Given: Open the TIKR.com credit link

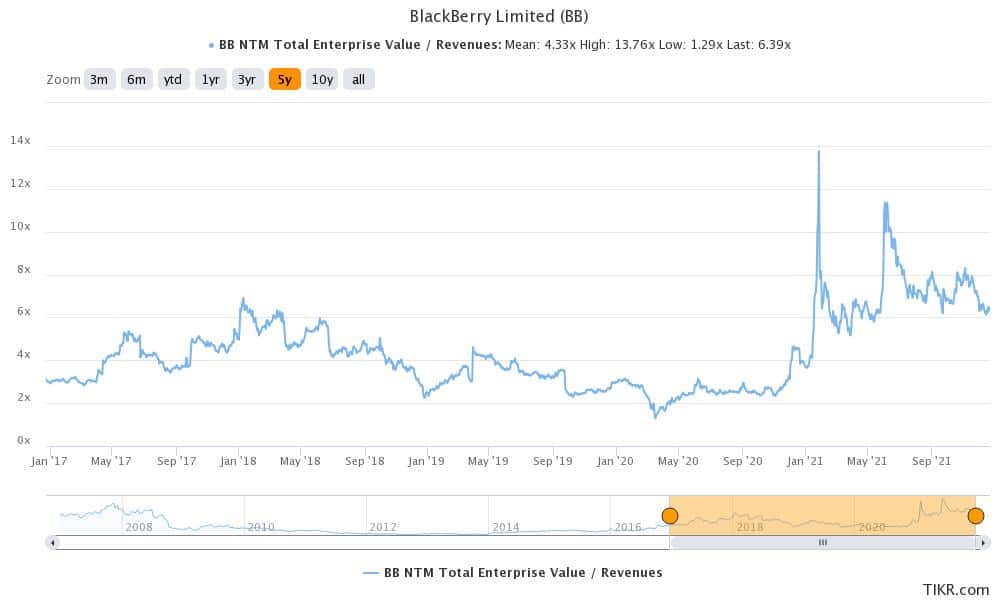Looking at the screenshot, I should click(x=955, y=590).
